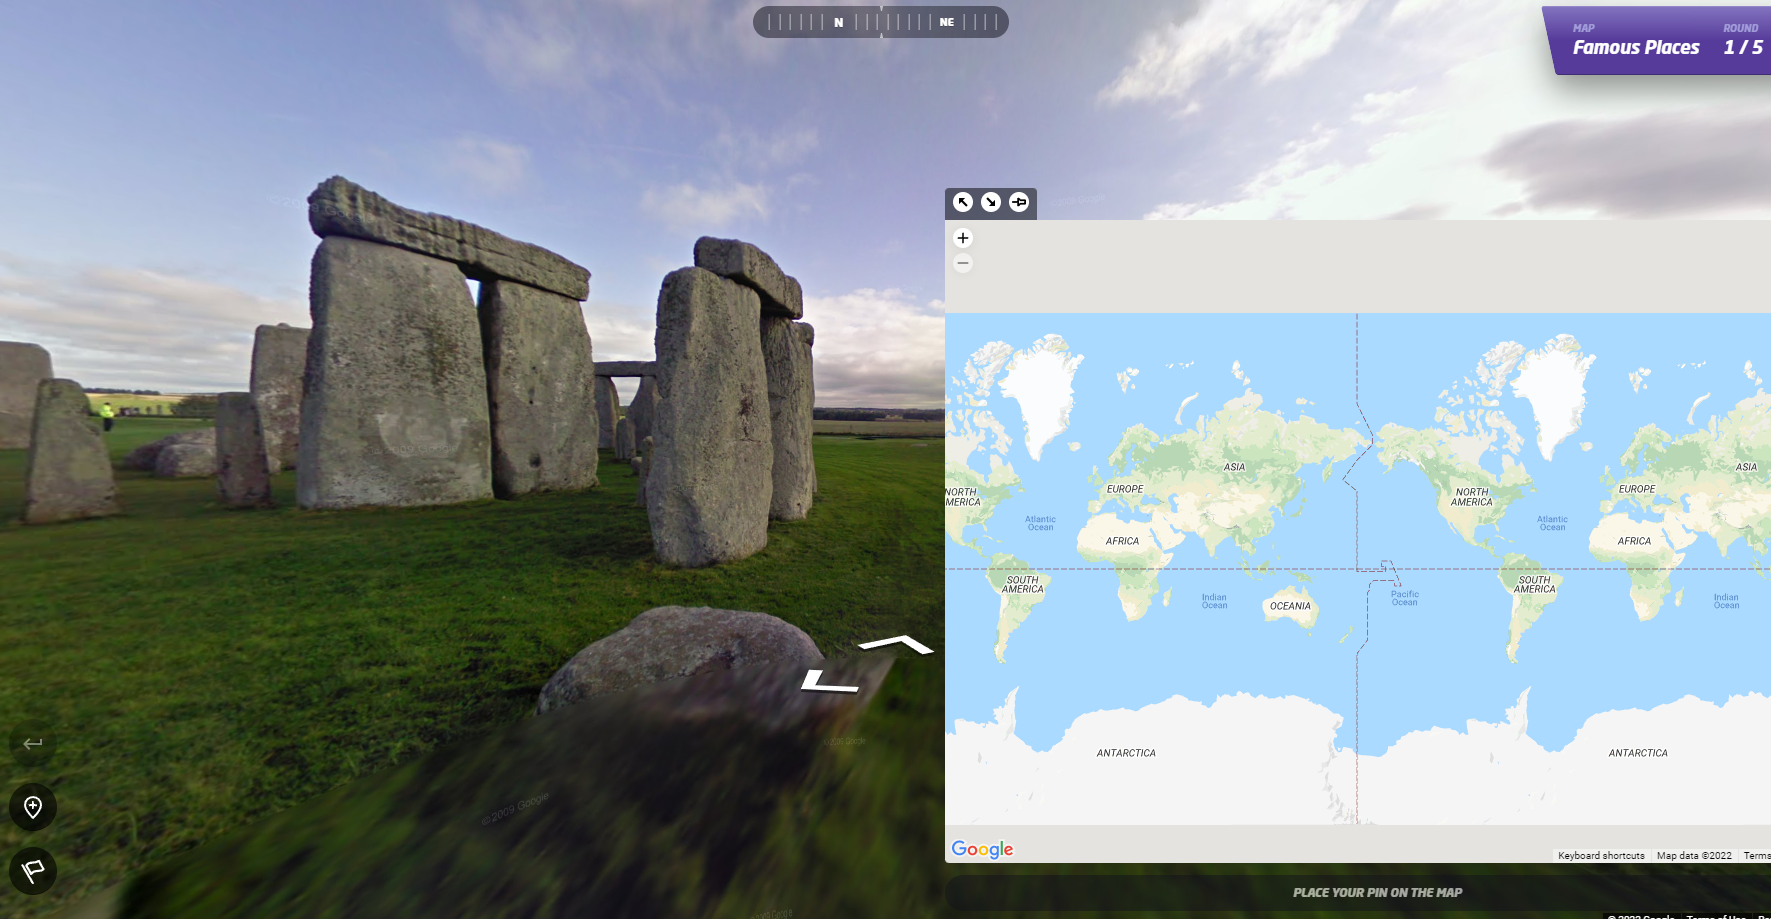Click the OCEANIA label on the map
The image size is (1771, 919).
[1290, 606]
